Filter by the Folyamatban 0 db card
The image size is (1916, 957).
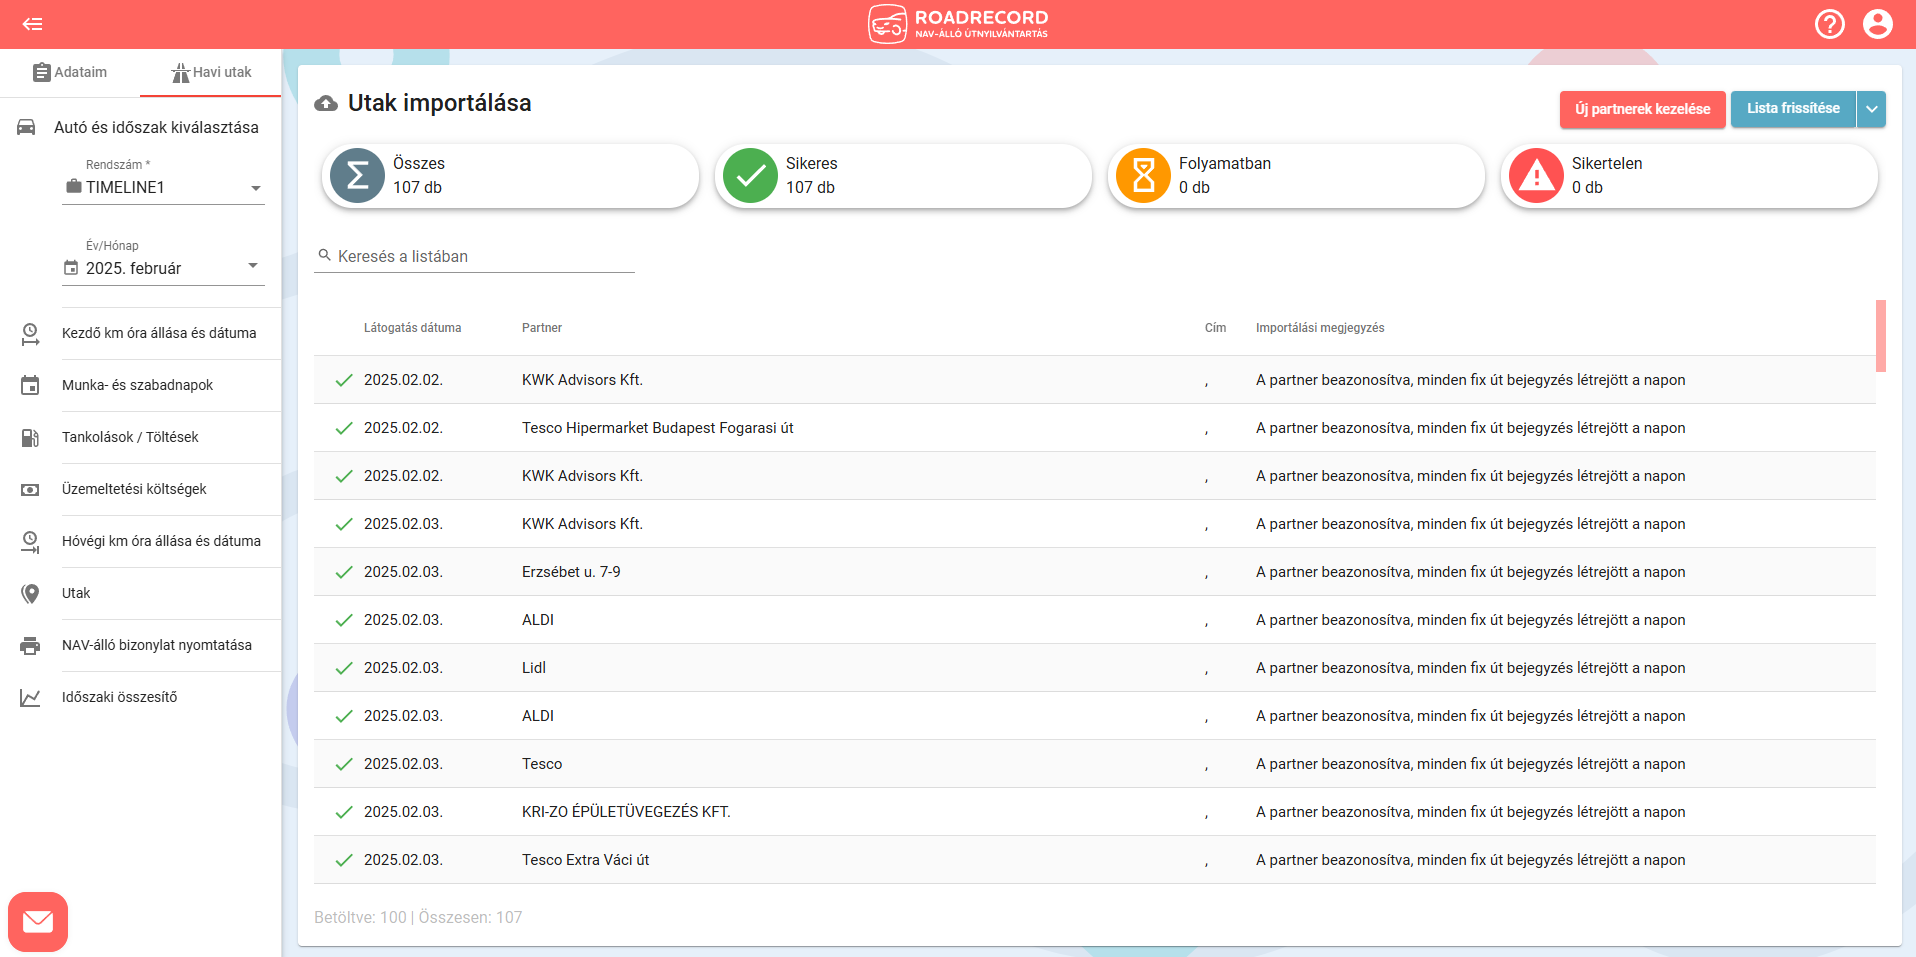[1296, 176]
